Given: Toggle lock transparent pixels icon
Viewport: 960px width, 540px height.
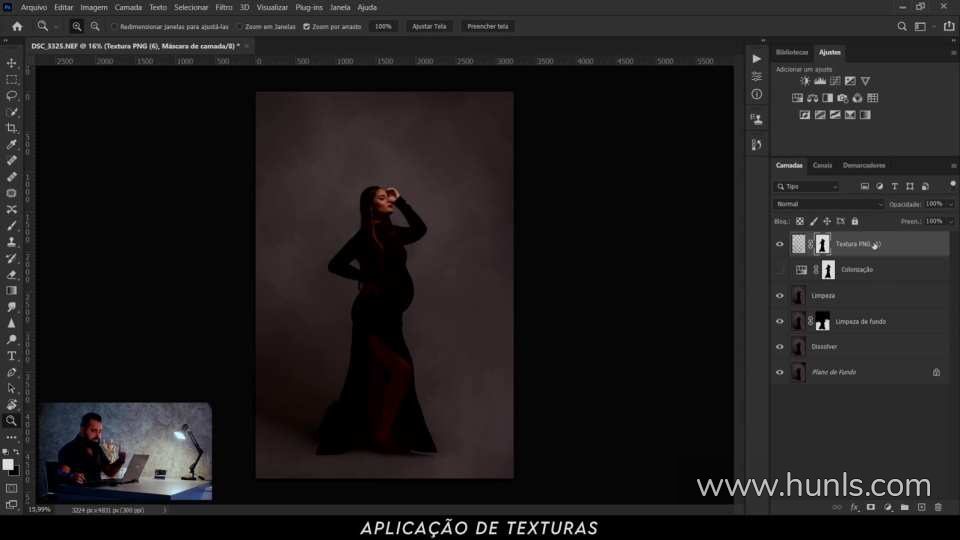Looking at the screenshot, I should click(x=800, y=221).
